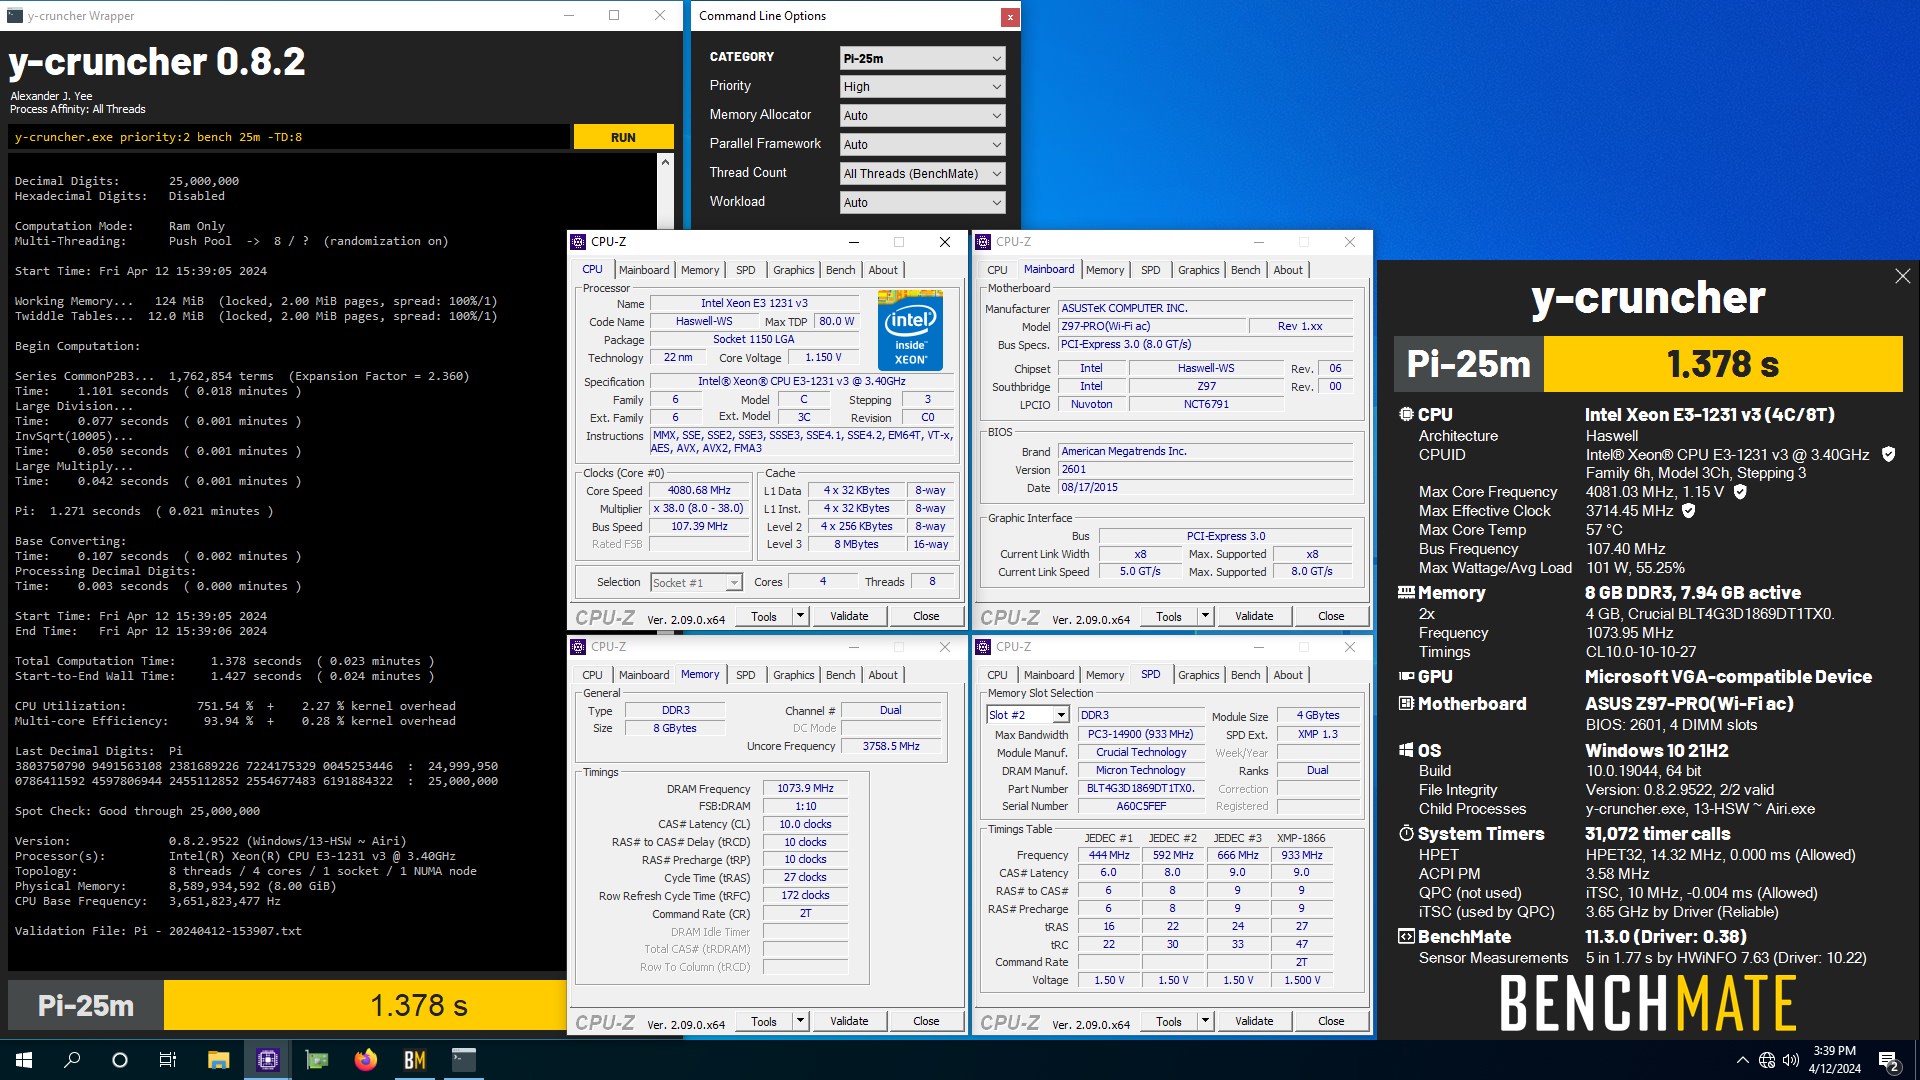Open the Tools arrow menu in the CPU-Z window showing the SPD tab
1920x1080 pixels.
pyautogui.click(x=1205, y=1022)
